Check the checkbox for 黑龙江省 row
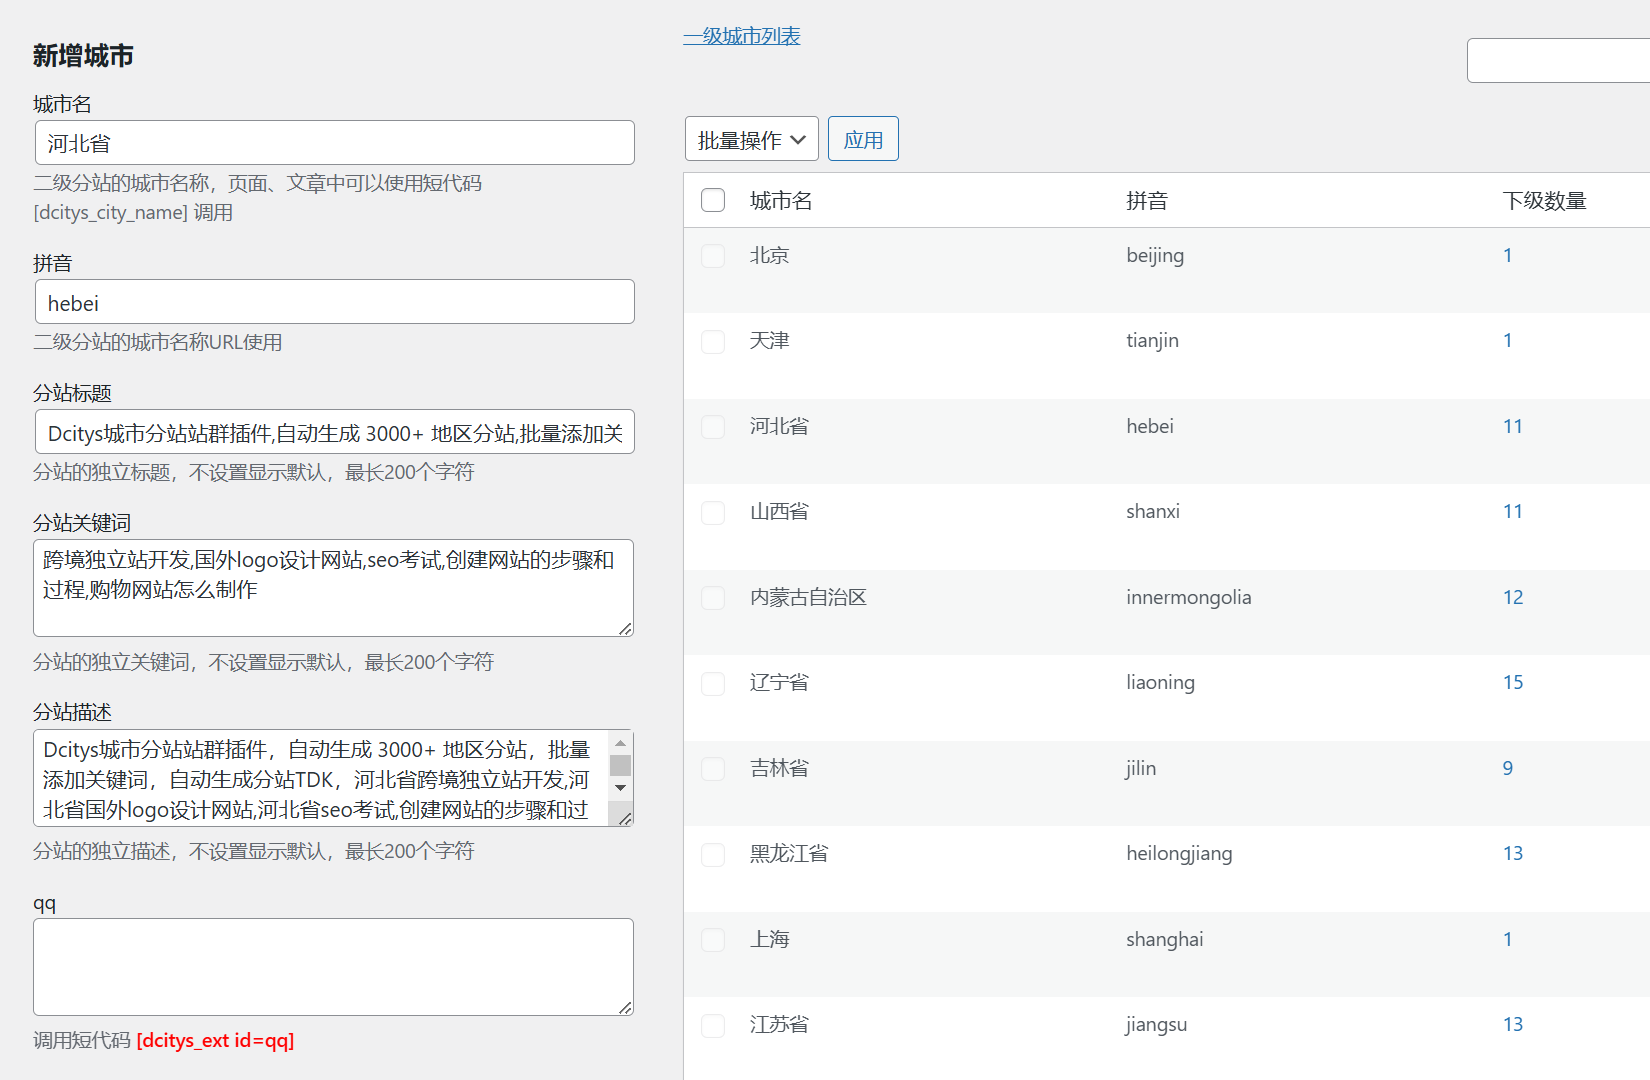The image size is (1650, 1080). pos(713,855)
